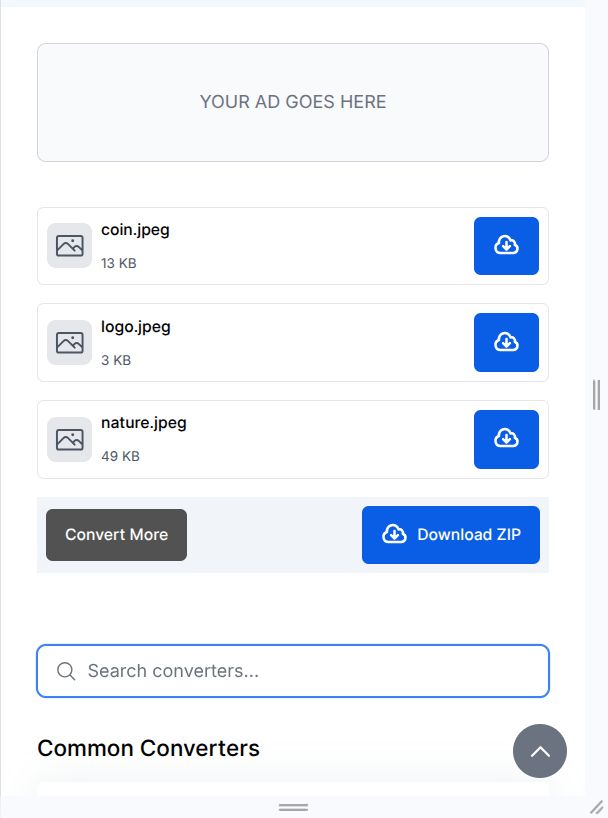This screenshot has height=818, width=608.
Task: Click the YOUR AD GOES HERE banner
Action: tap(293, 102)
